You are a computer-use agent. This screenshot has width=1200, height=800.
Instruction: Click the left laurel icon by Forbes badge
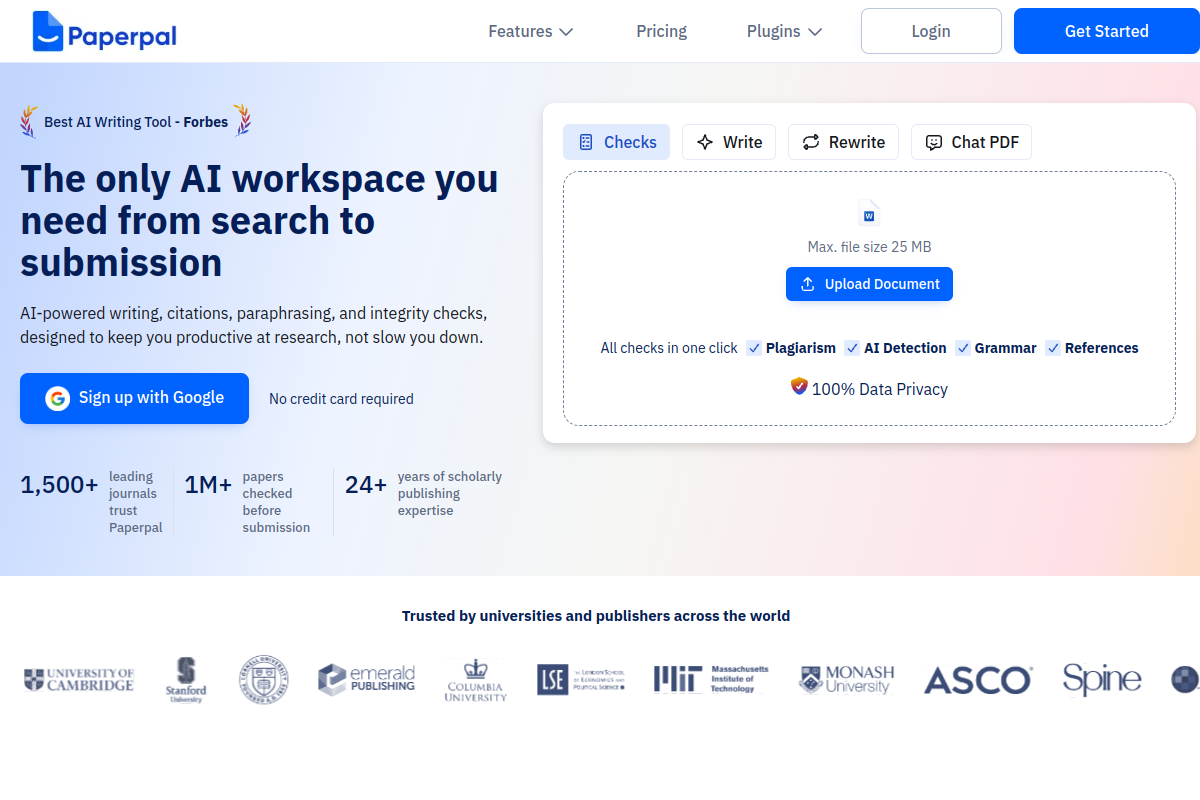tap(29, 121)
